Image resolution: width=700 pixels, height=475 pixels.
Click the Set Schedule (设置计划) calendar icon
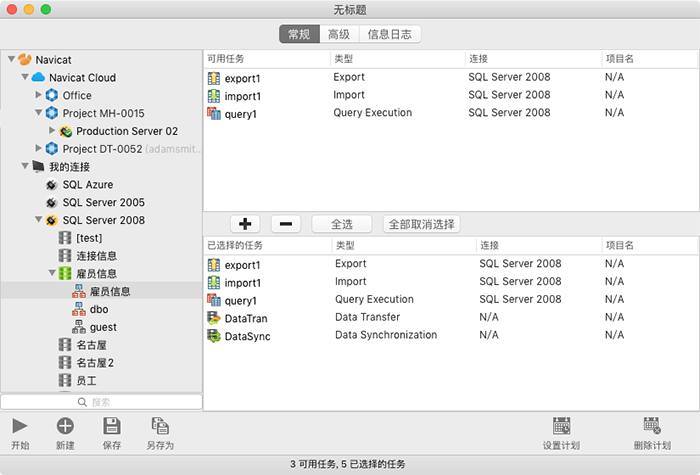tap(561, 426)
